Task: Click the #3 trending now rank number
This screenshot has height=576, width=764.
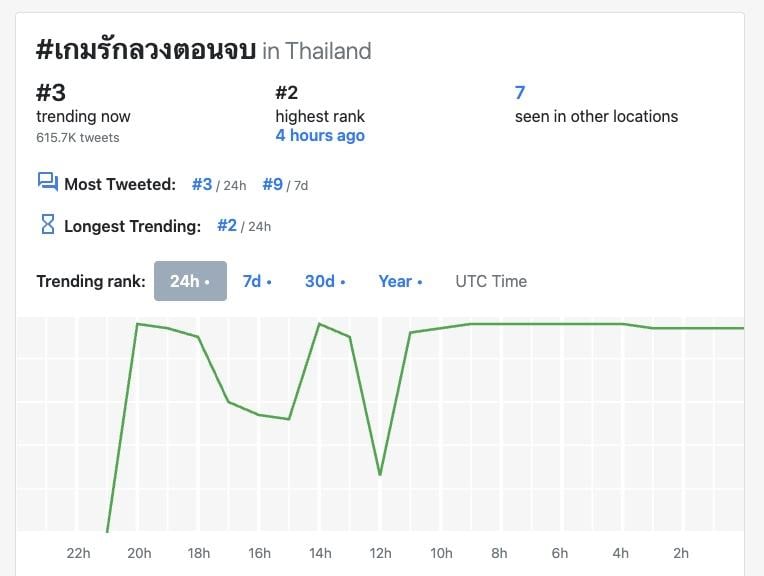Action: coord(51,93)
